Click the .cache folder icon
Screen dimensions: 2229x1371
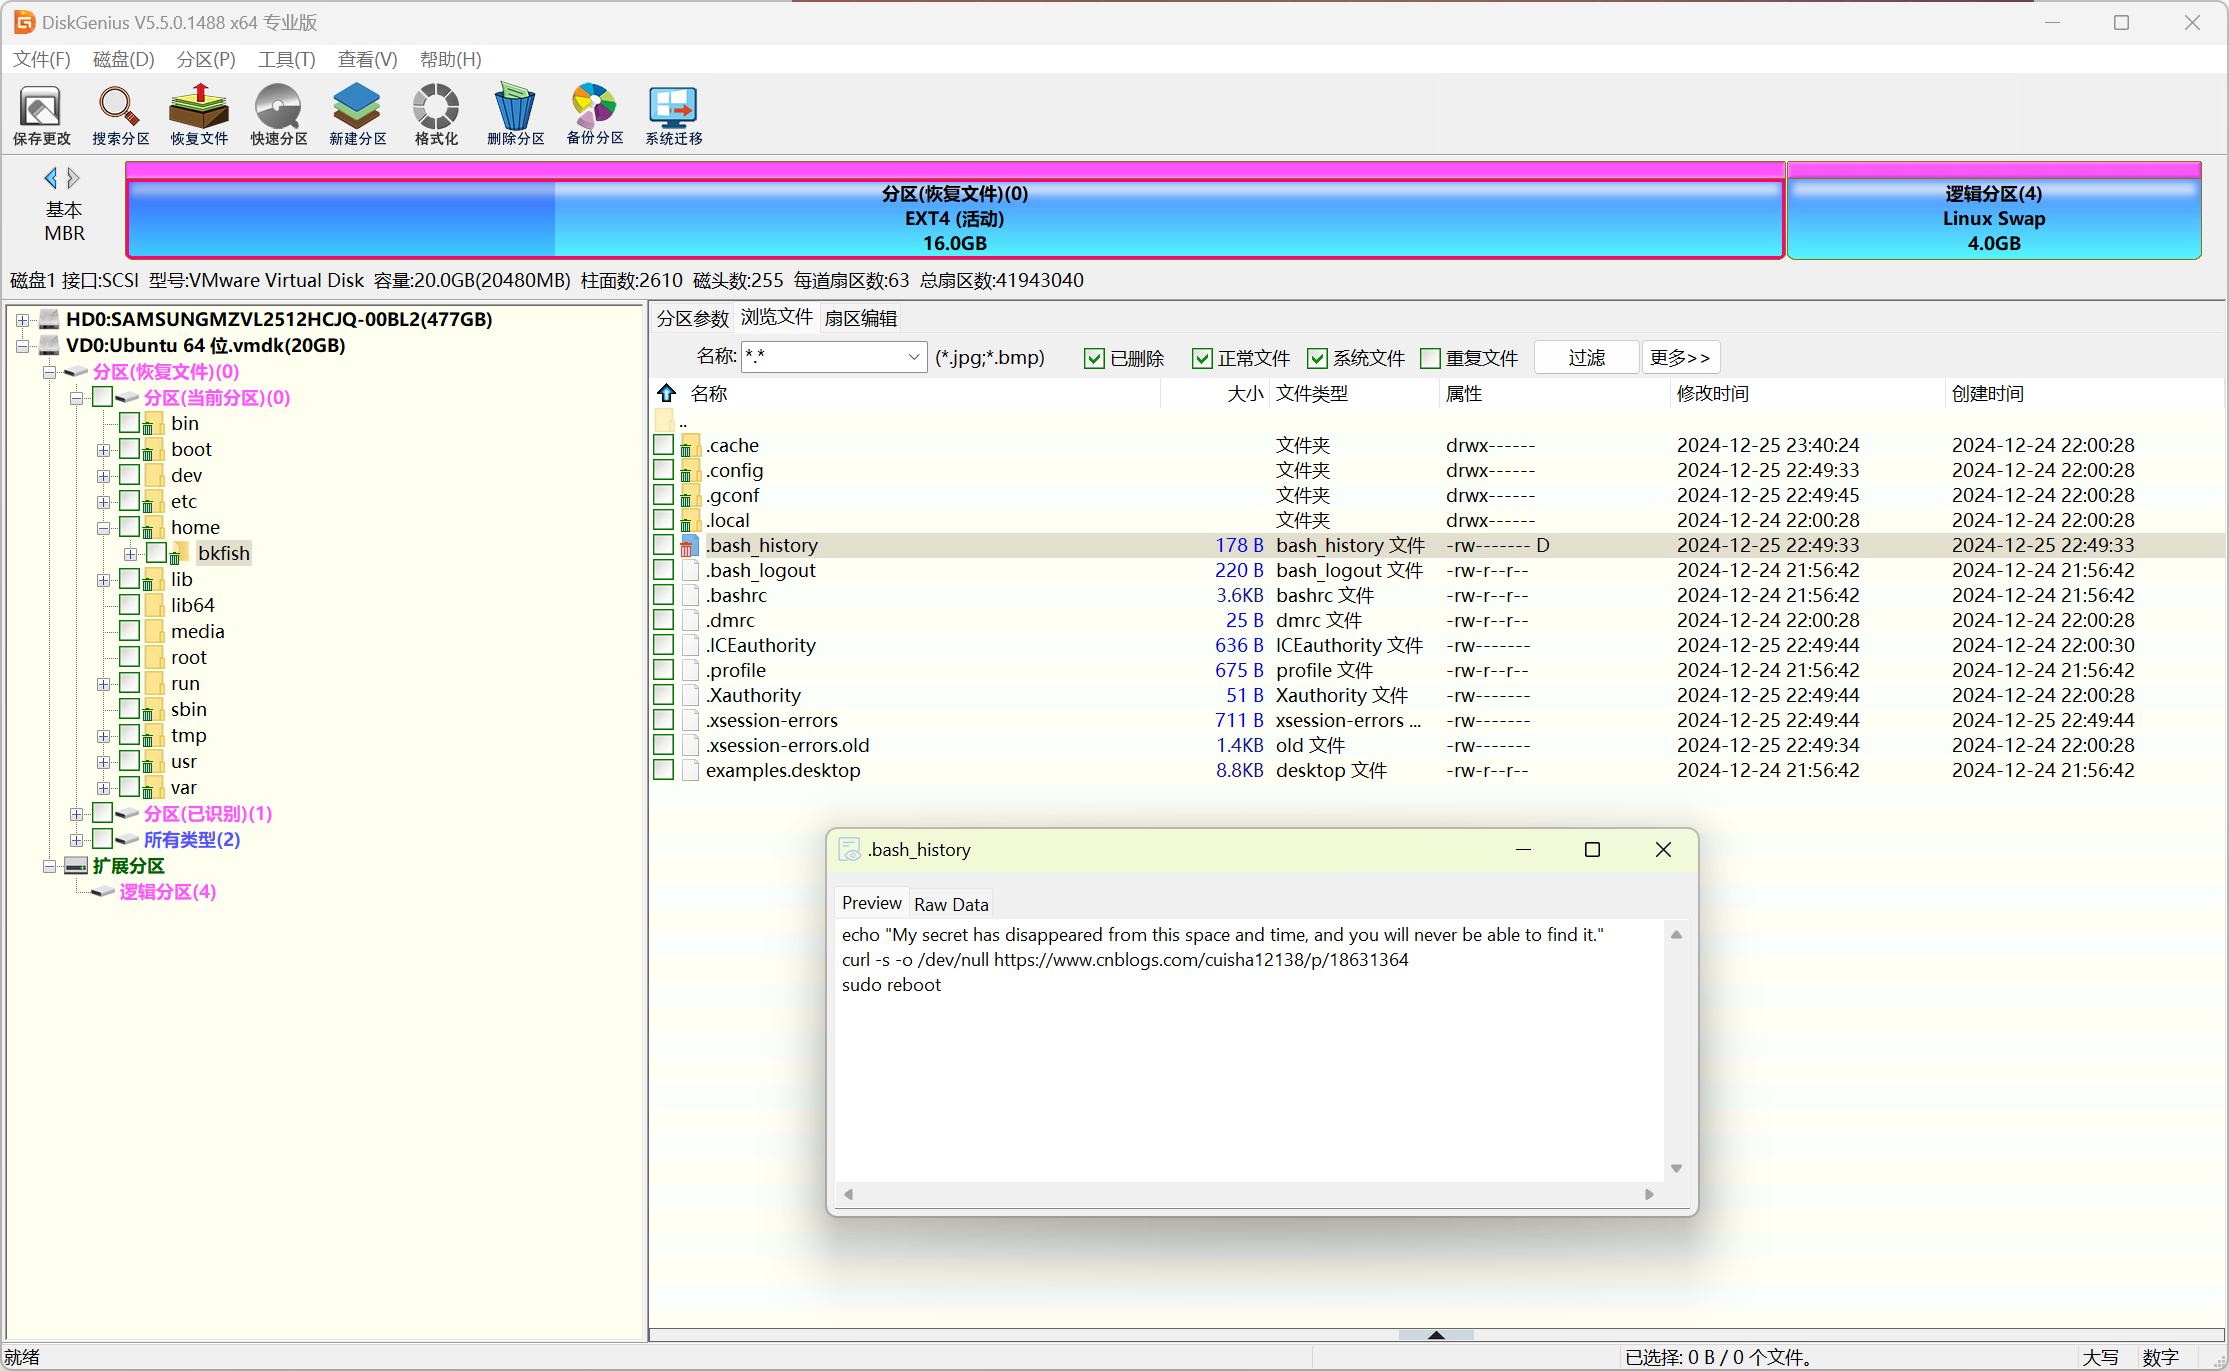click(689, 445)
